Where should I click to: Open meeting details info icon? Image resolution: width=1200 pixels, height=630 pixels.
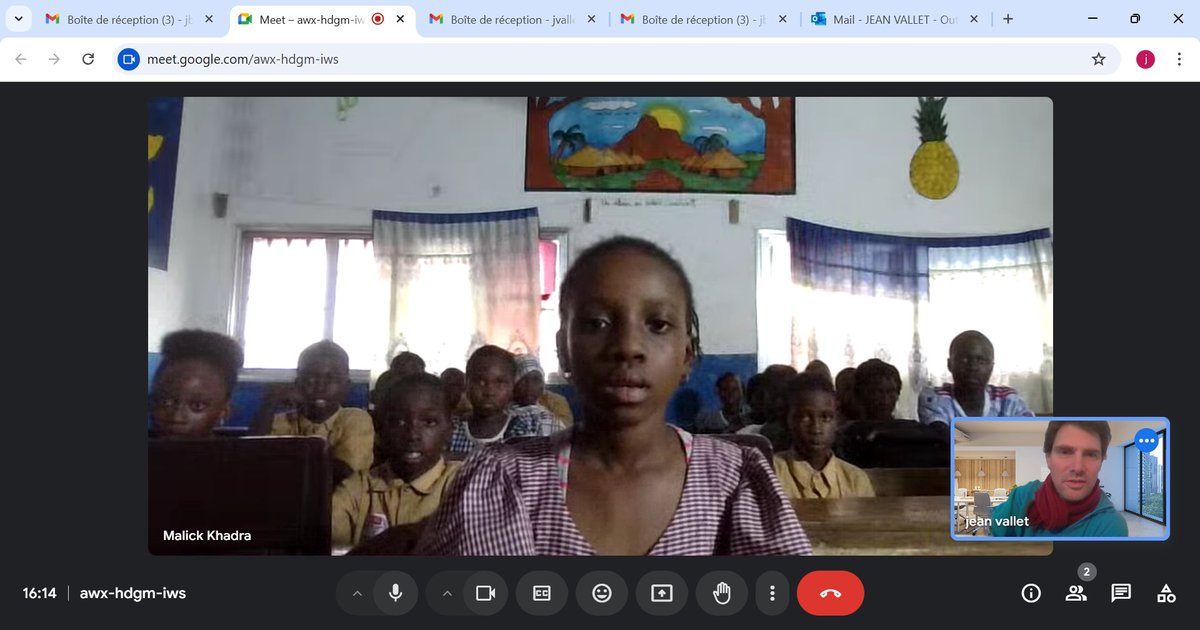coord(1031,593)
